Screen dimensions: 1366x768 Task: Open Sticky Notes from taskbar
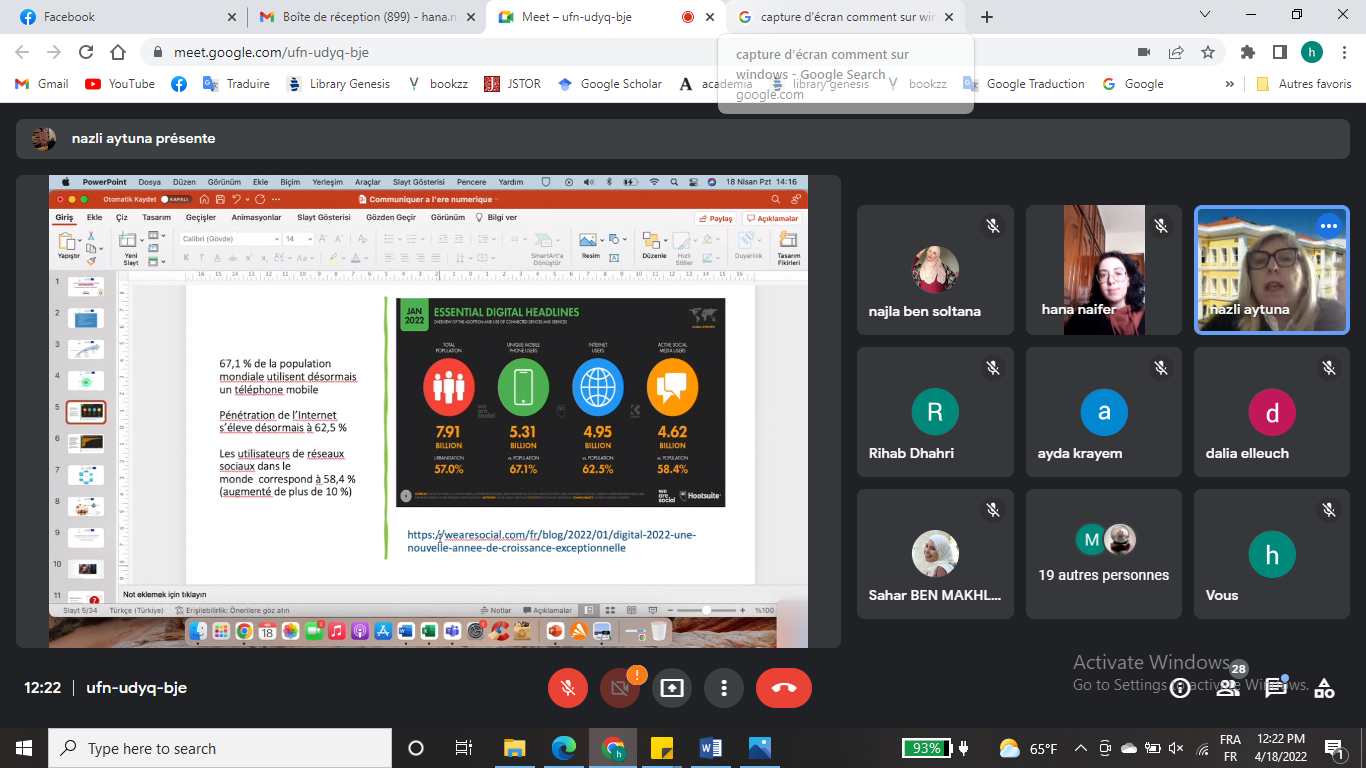(x=662, y=748)
